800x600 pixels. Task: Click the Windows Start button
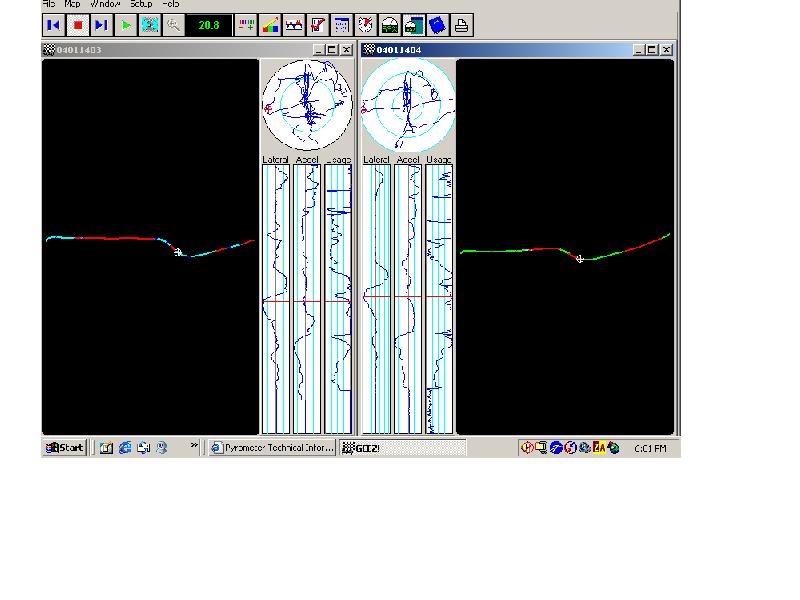point(65,448)
